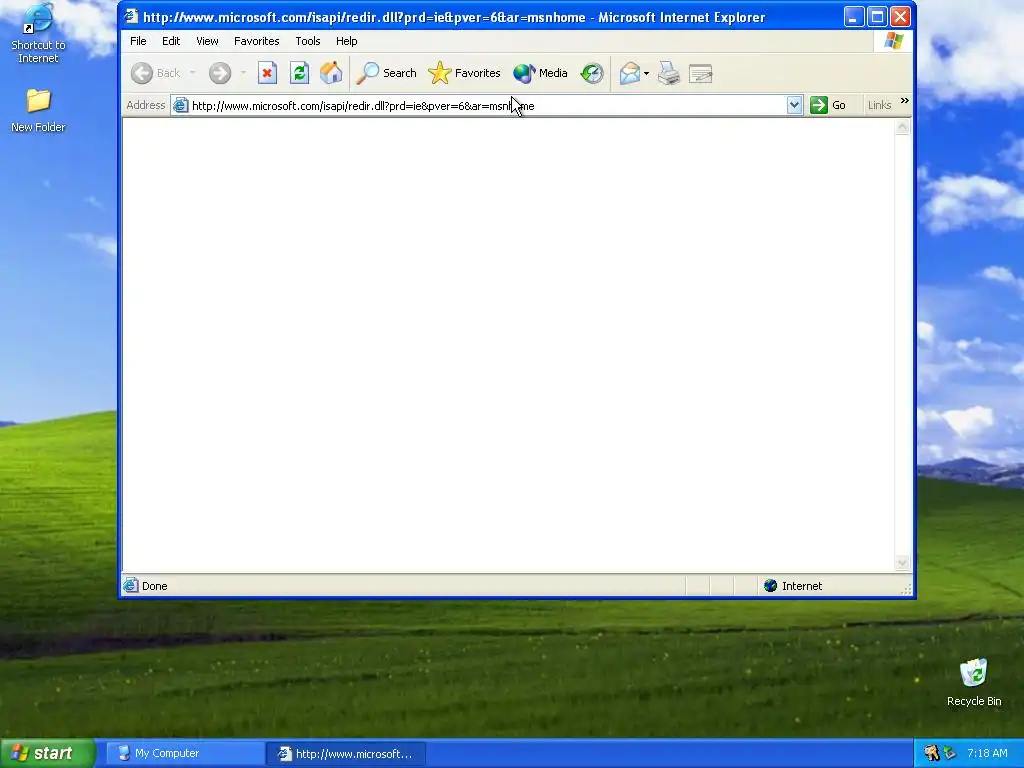Open the Favorites menu
This screenshot has width=1024, height=768.
point(257,41)
